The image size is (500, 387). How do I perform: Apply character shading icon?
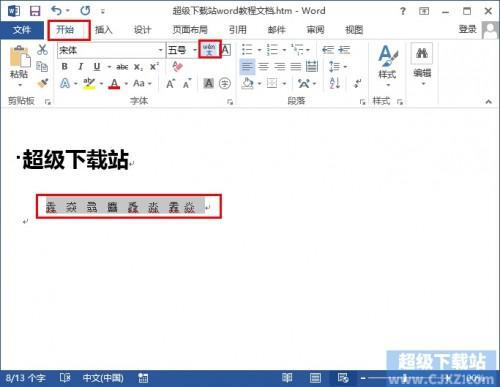tap(209, 83)
